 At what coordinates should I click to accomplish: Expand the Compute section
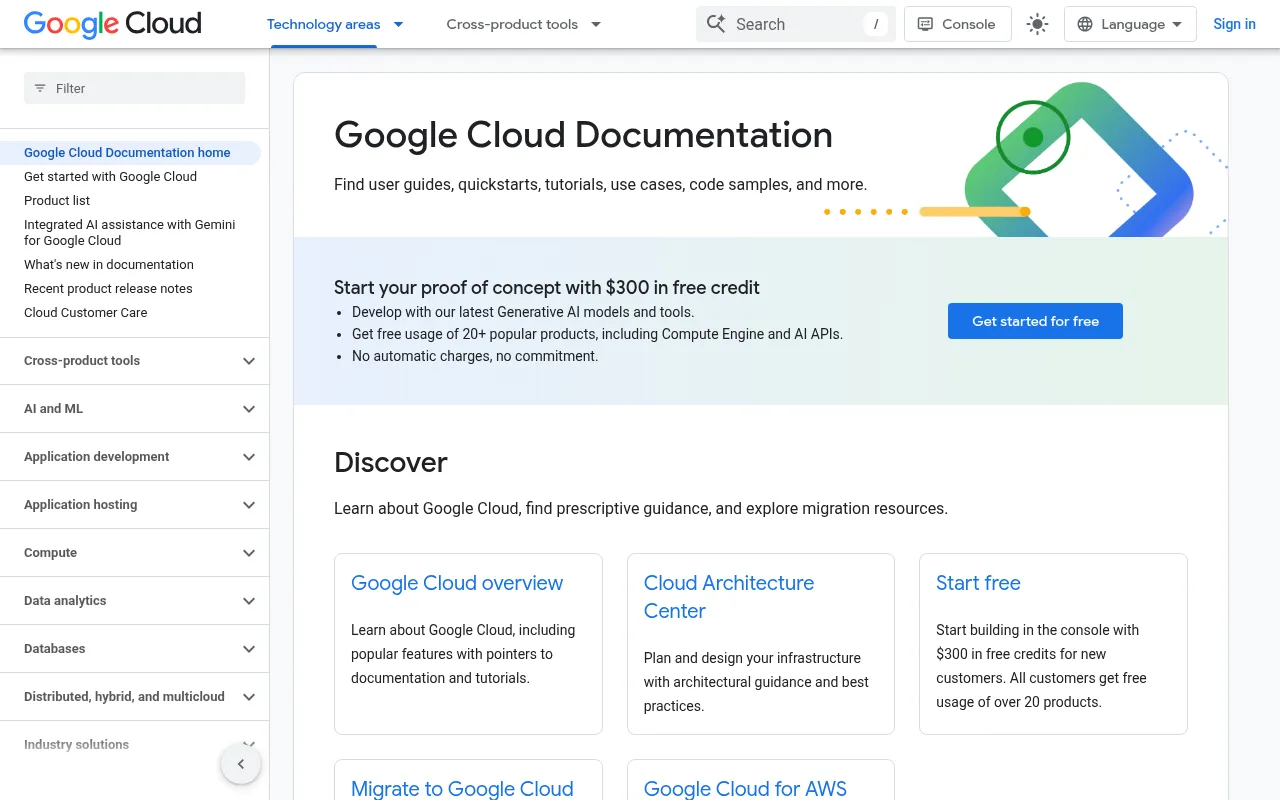pyautogui.click(x=134, y=553)
